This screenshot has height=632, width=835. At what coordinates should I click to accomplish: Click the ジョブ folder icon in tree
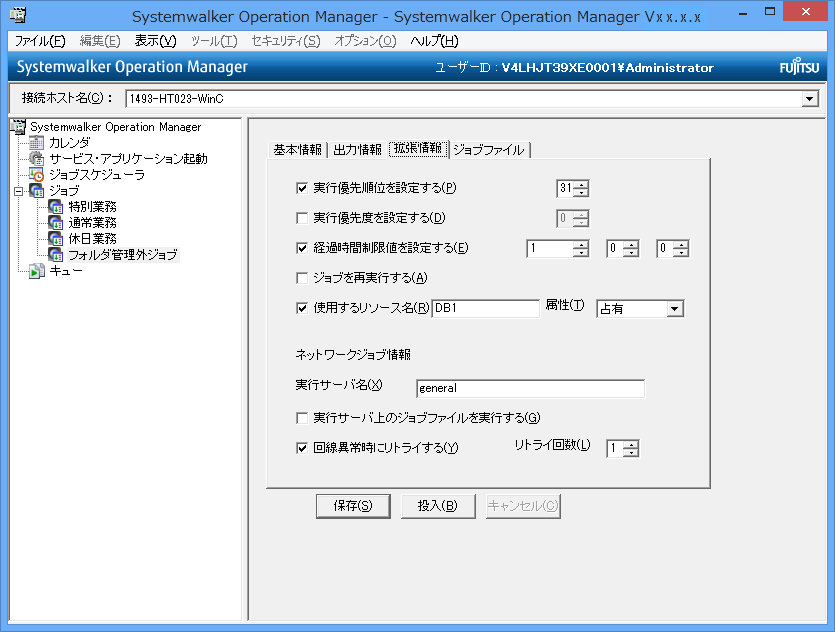pyautogui.click(x=37, y=191)
